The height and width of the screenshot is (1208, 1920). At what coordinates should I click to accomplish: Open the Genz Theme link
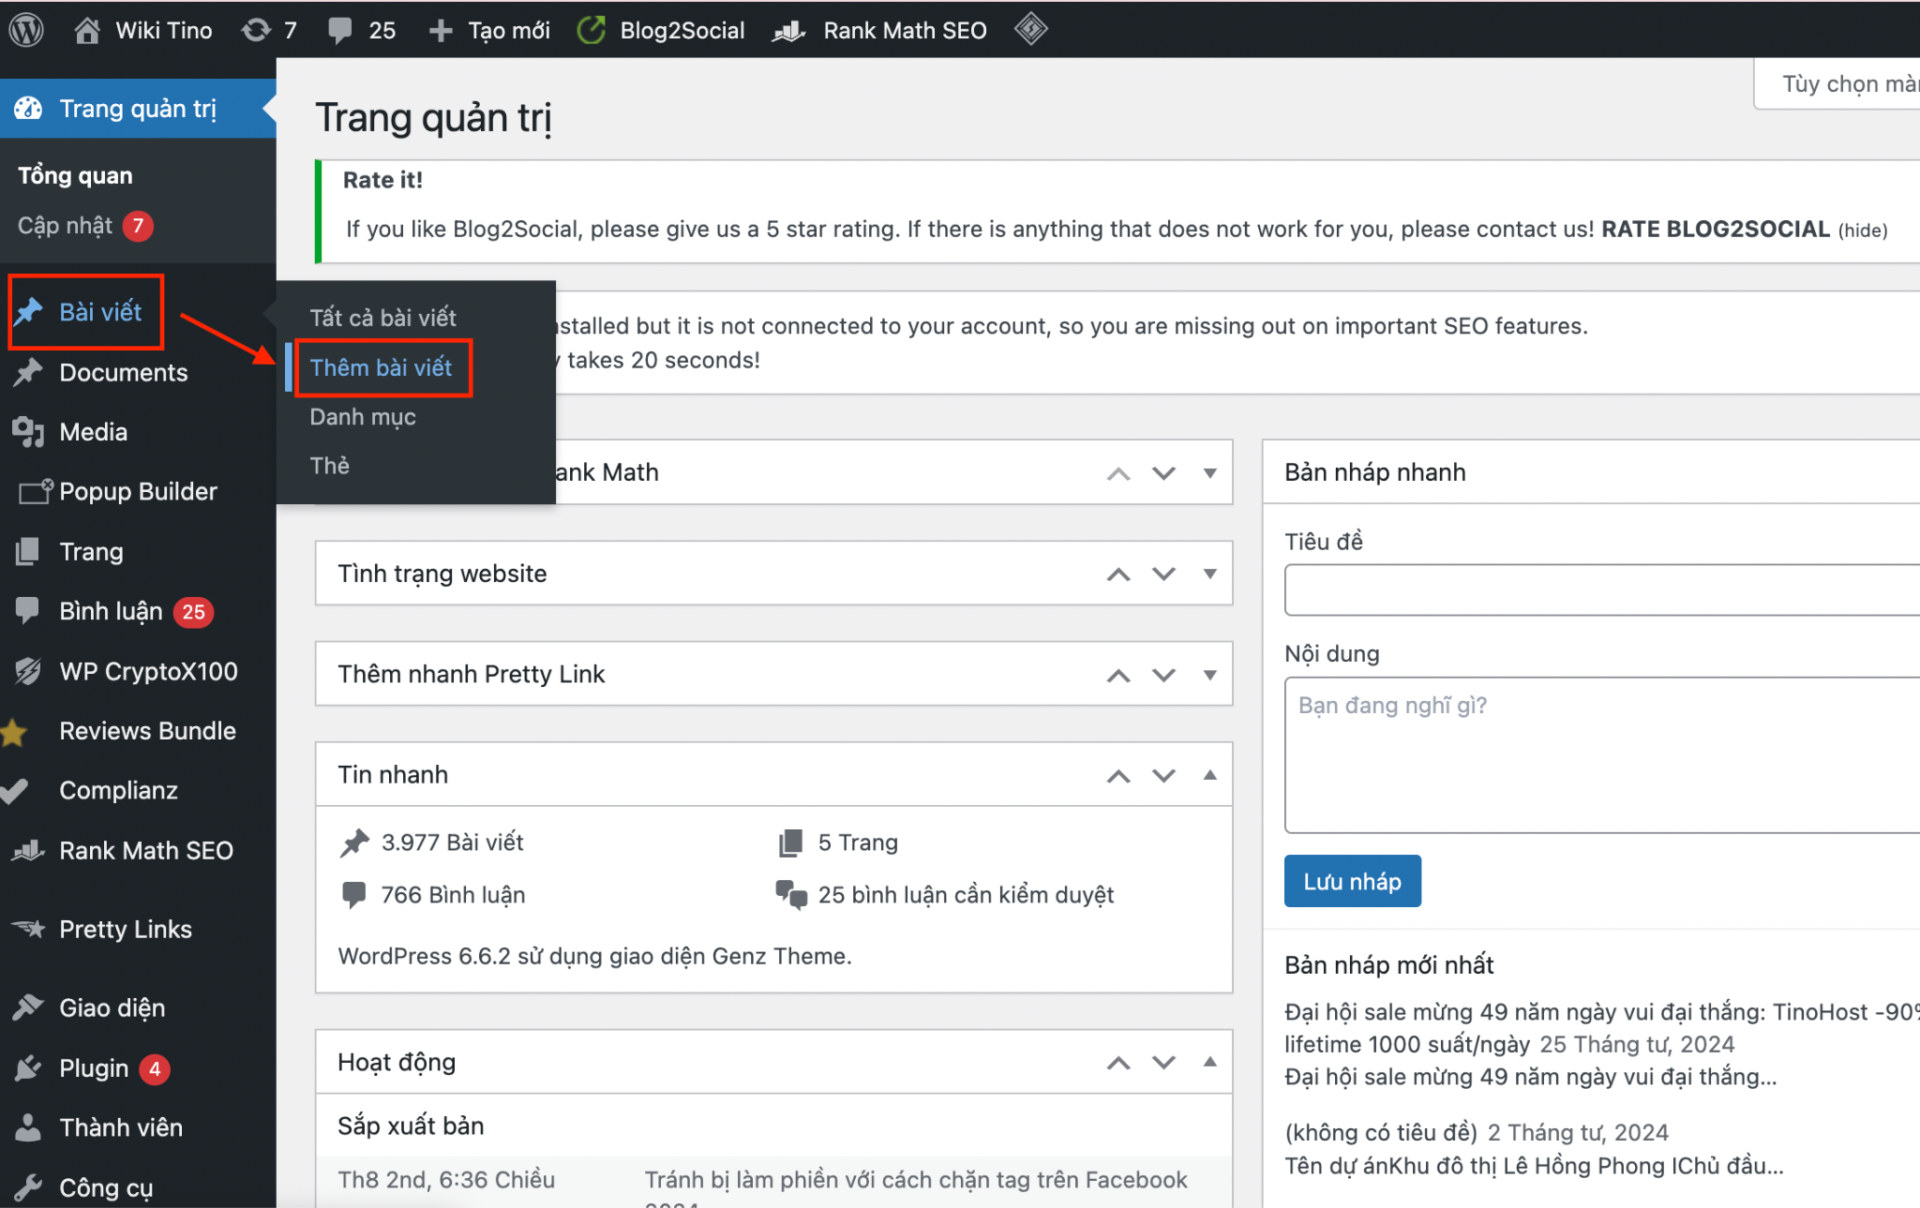tap(779, 956)
